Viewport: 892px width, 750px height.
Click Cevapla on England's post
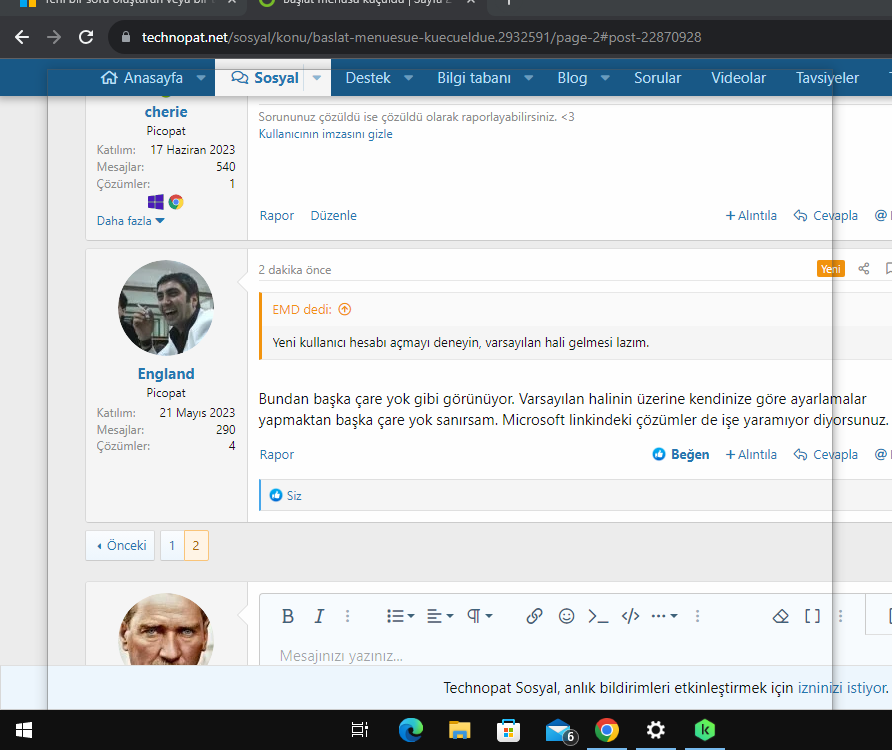[x=825, y=455]
